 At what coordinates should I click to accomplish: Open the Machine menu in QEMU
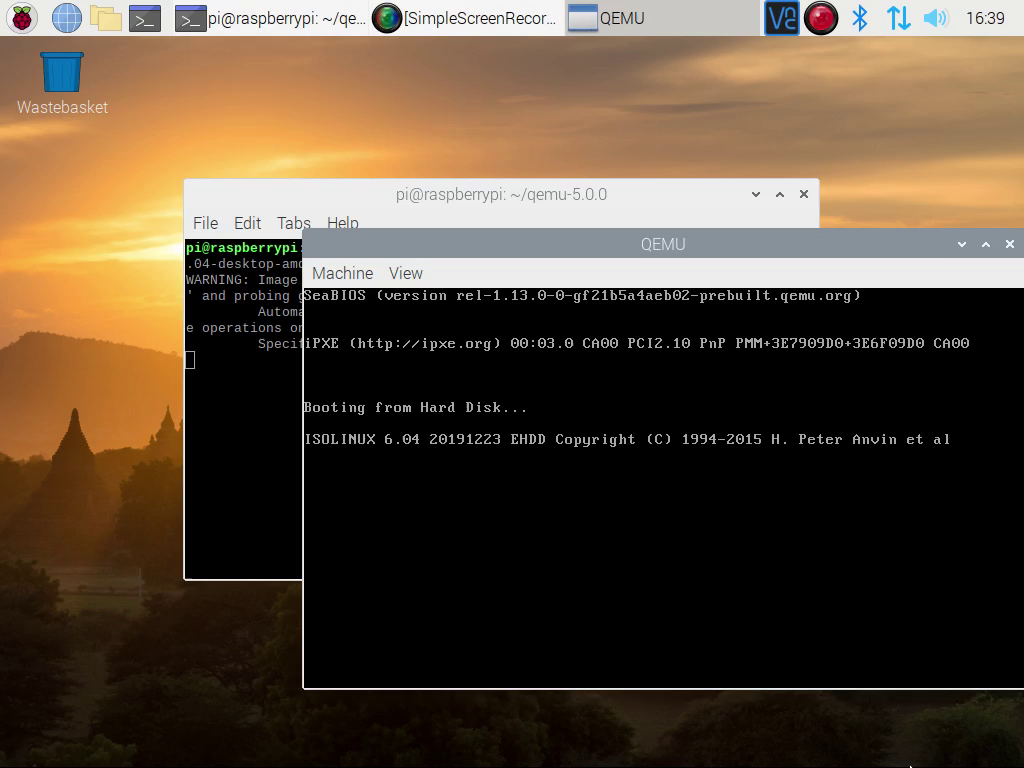[x=343, y=273]
